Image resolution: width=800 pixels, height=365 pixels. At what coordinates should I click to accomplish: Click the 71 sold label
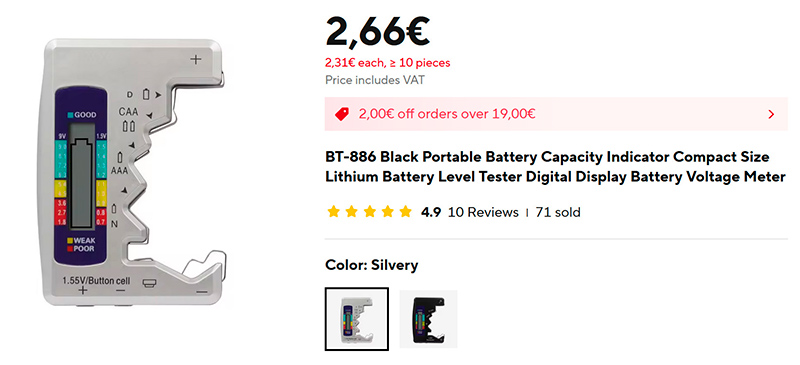558,212
